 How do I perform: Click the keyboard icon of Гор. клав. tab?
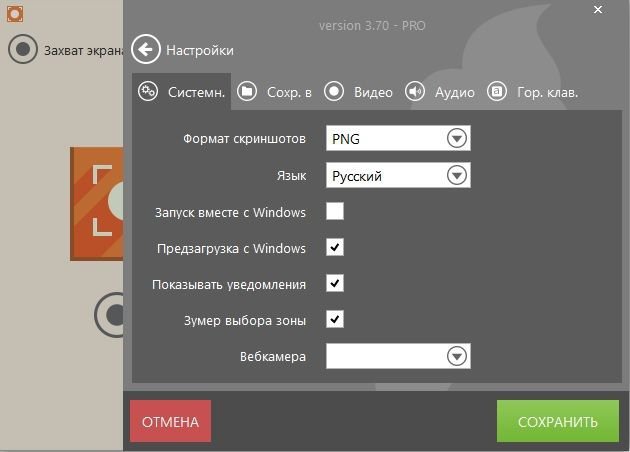(x=497, y=92)
